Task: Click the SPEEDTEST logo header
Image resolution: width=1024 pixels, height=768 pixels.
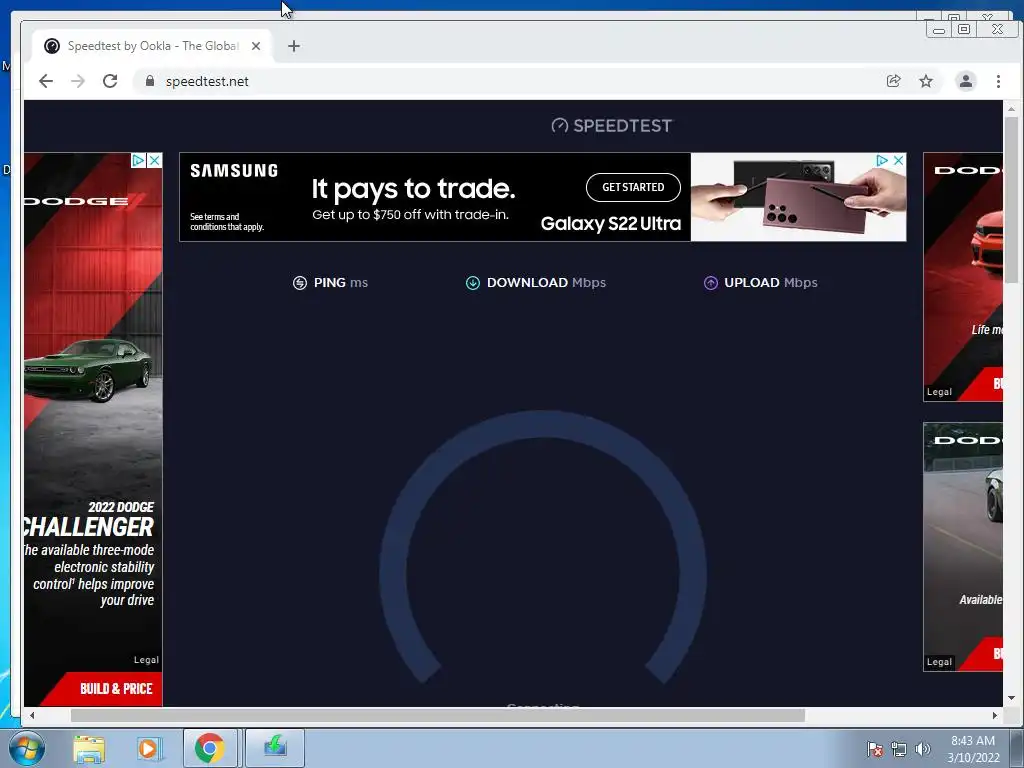Action: click(611, 125)
